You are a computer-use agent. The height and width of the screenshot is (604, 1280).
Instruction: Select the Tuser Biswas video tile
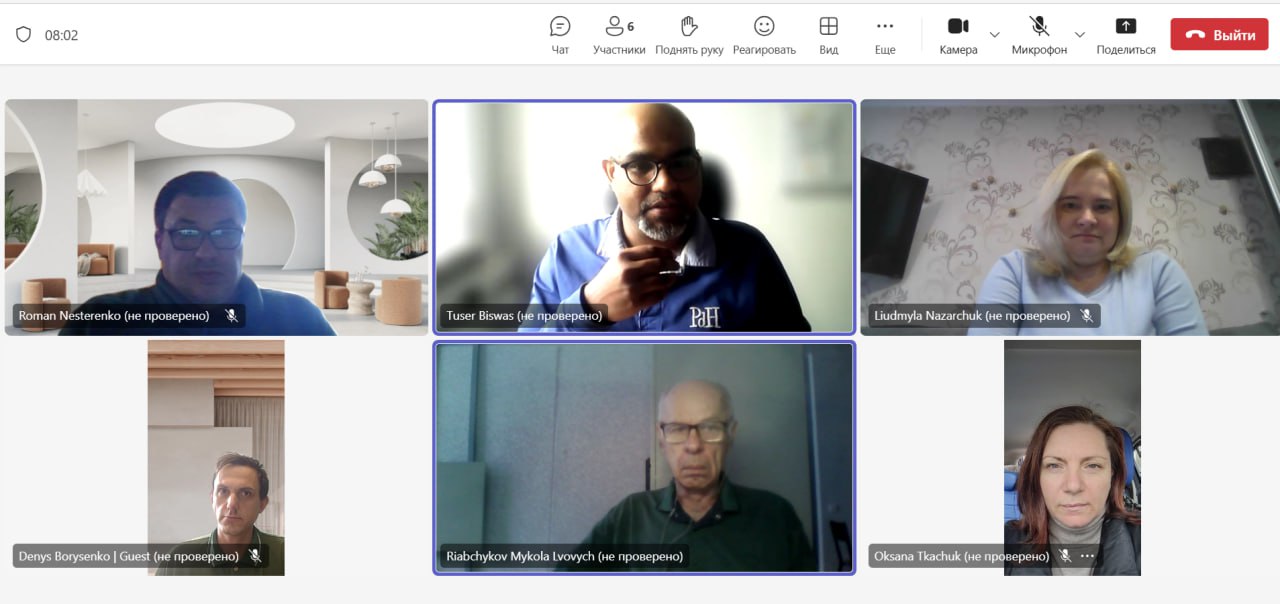point(644,217)
